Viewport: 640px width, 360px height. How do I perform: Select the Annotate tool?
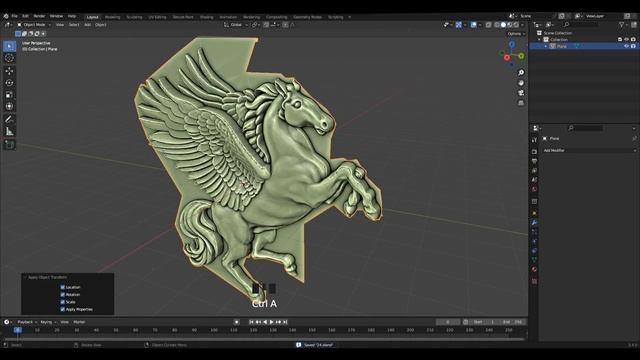click(9, 119)
